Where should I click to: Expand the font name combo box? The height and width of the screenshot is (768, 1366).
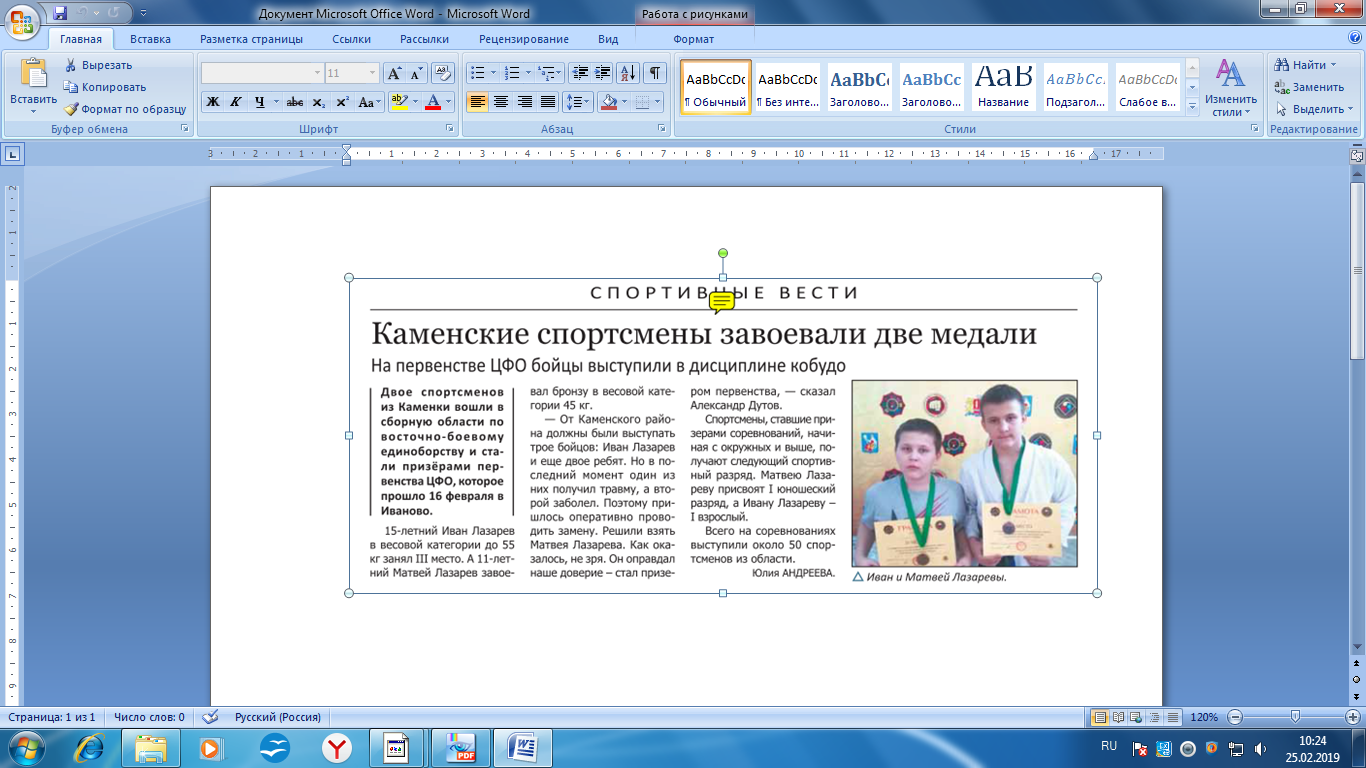(317, 73)
